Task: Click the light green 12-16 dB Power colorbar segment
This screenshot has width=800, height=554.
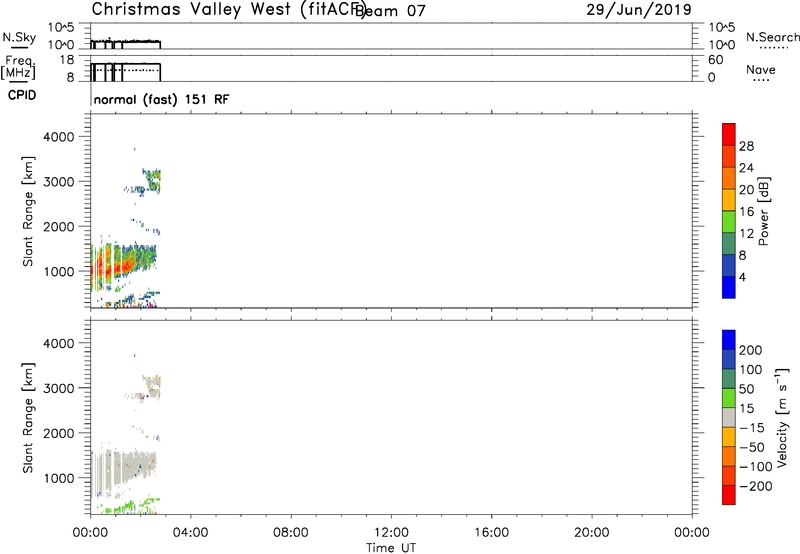Action: point(729,222)
